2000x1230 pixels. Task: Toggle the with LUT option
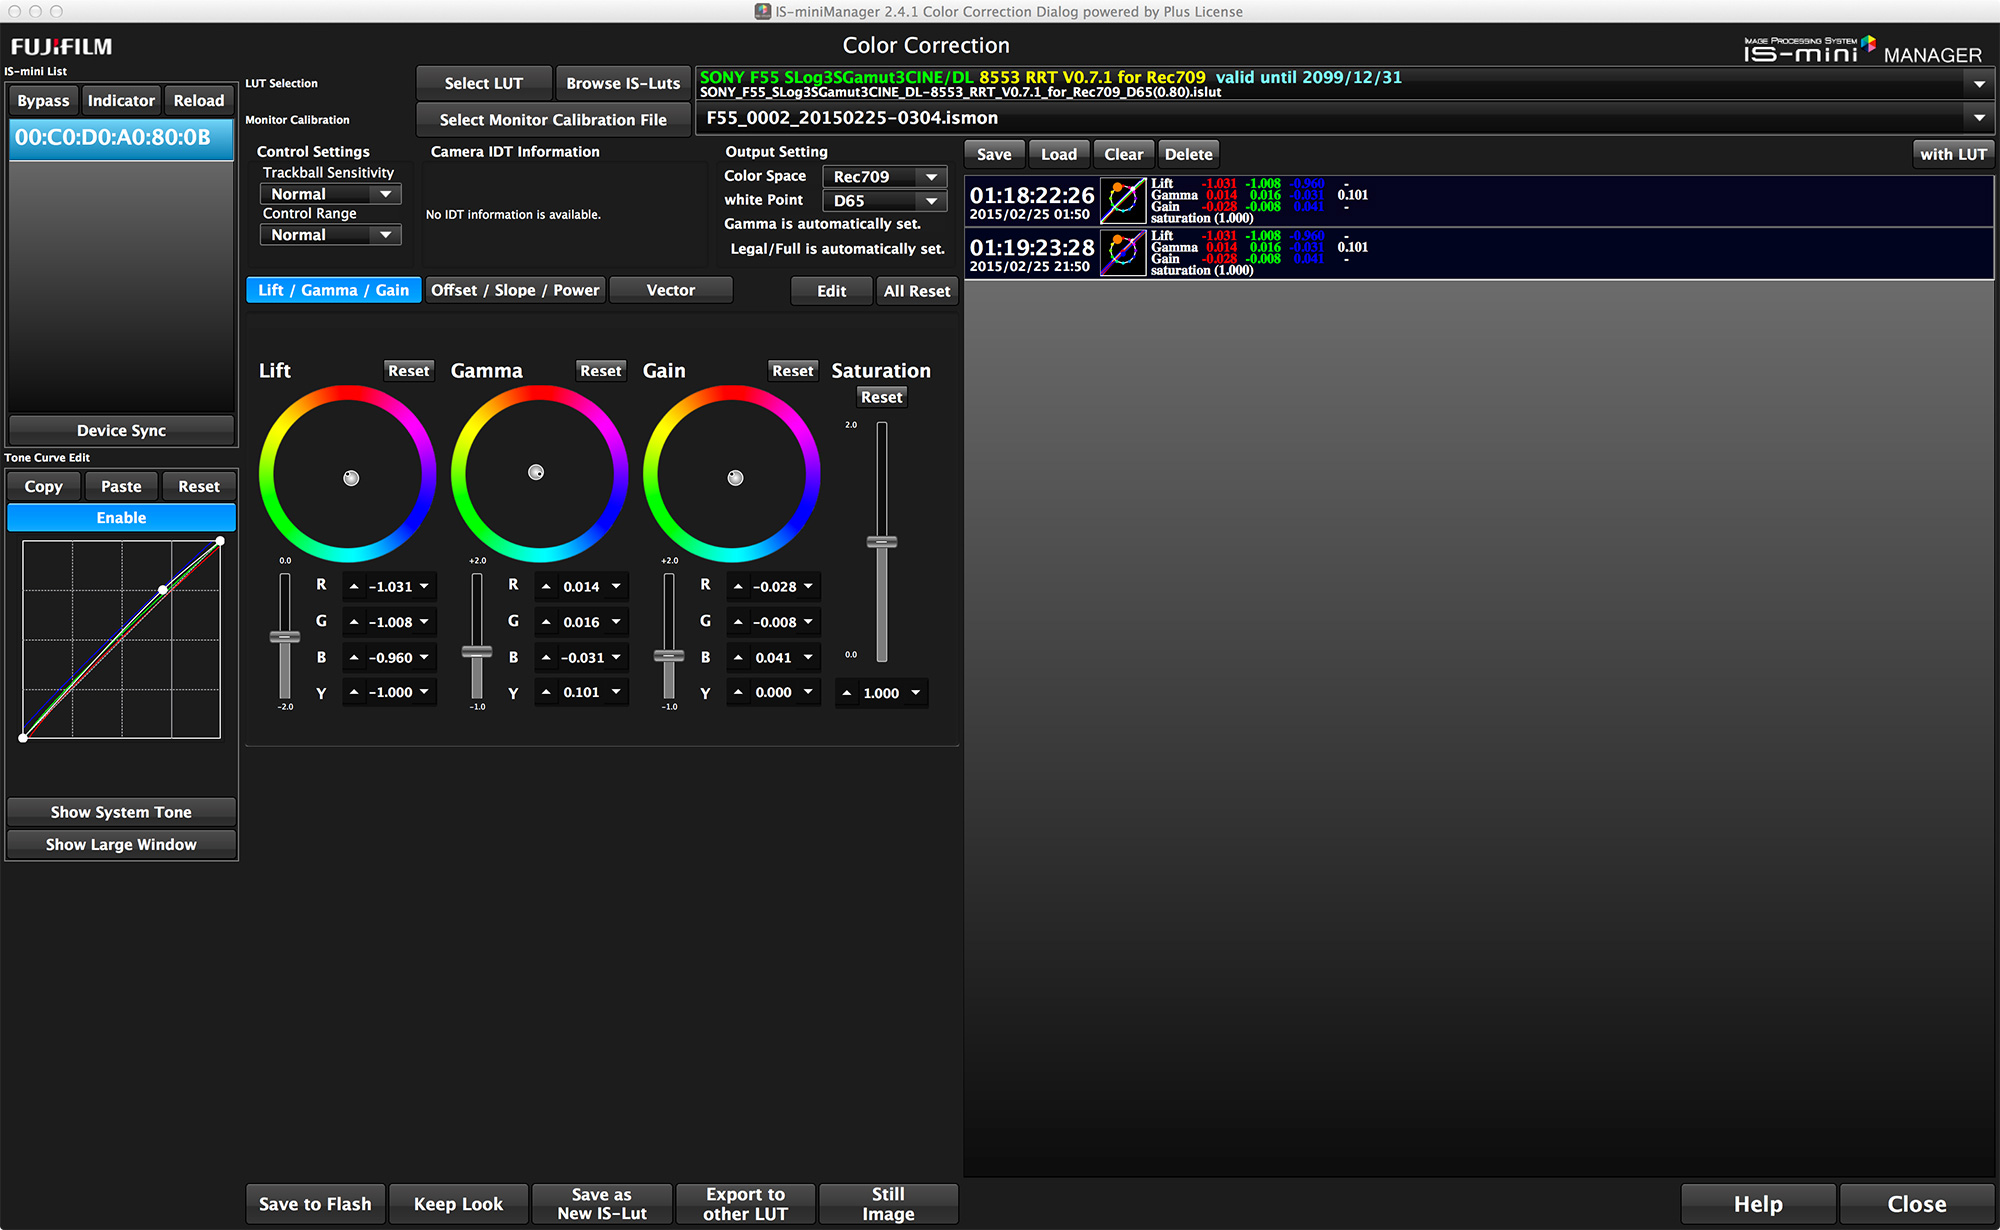pyautogui.click(x=1952, y=154)
